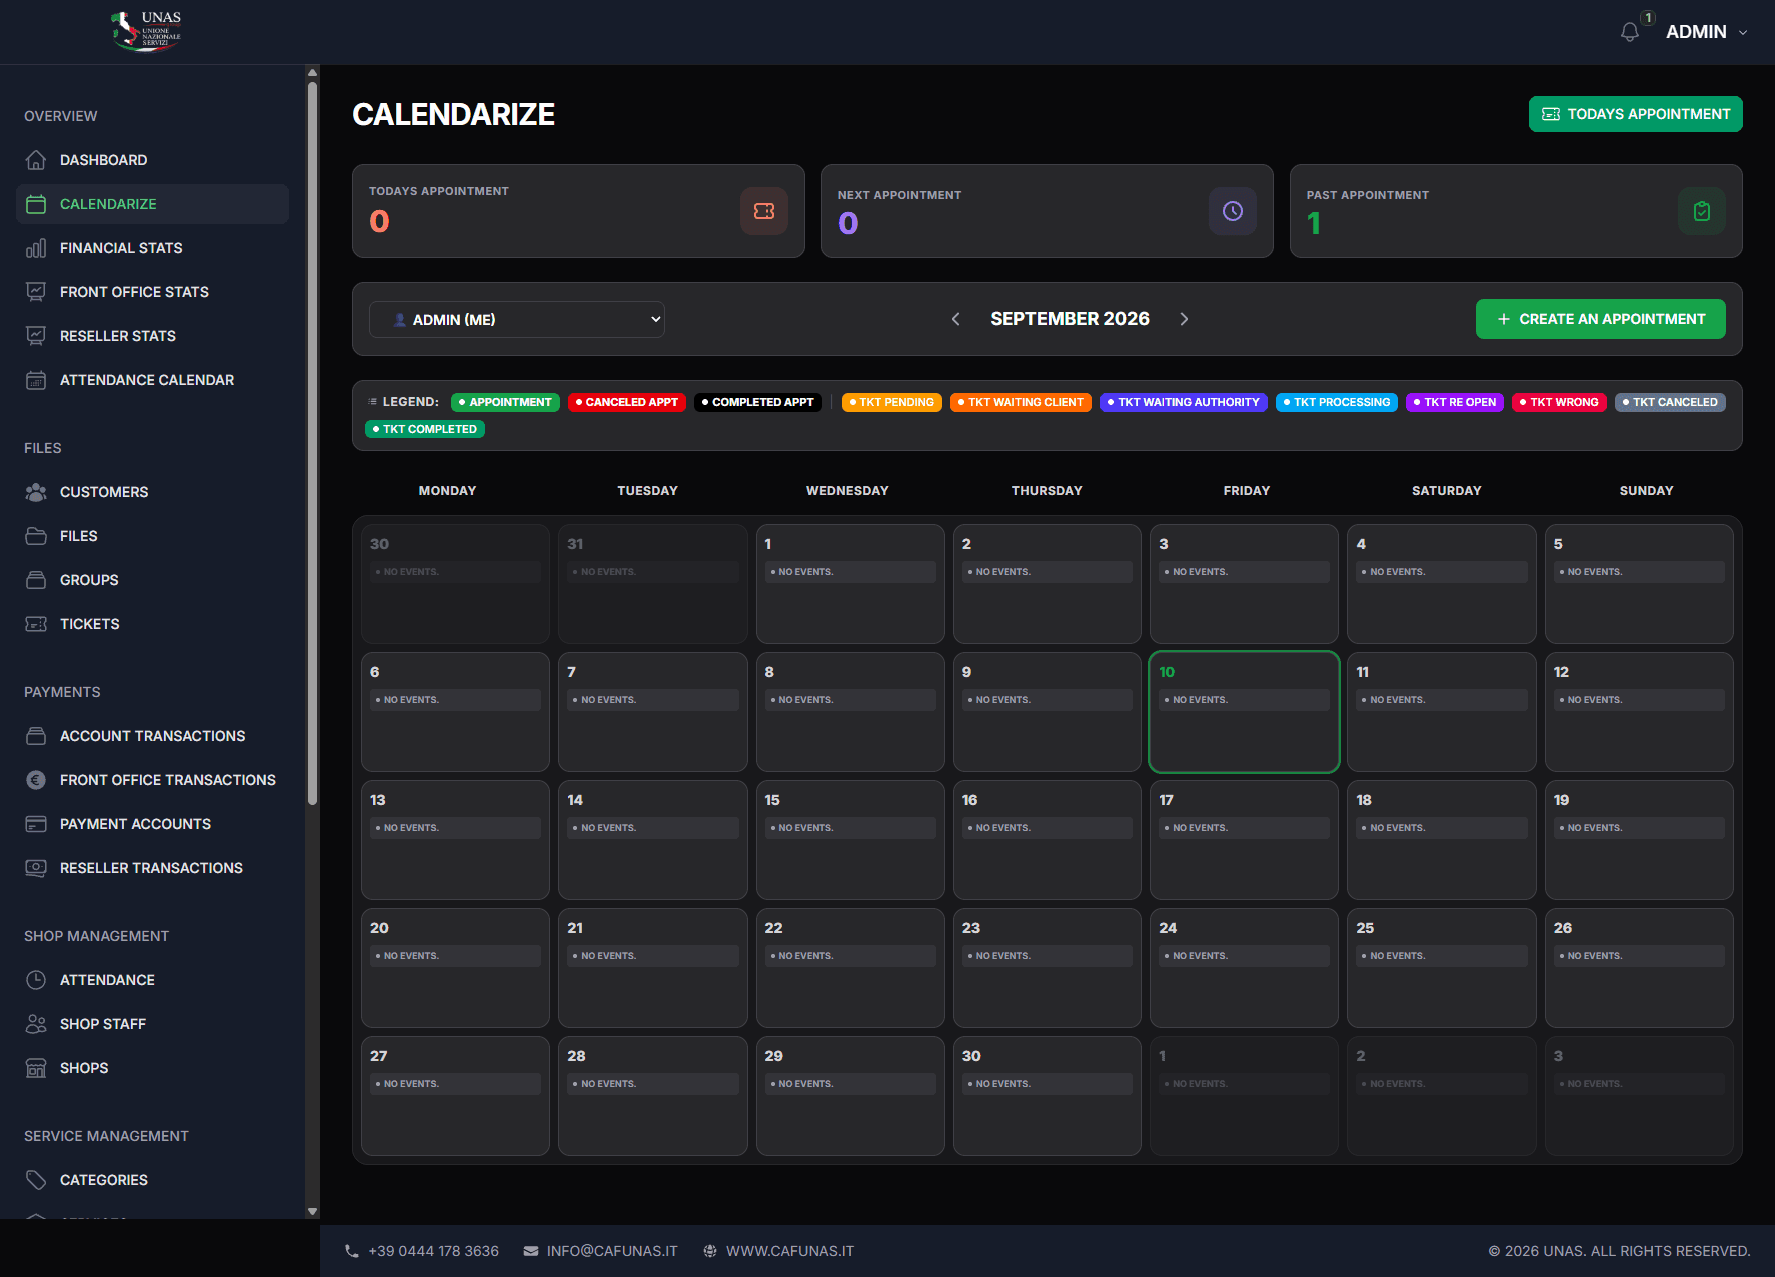The width and height of the screenshot is (1775, 1277).
Task: Select the September 22 day cell
Action: pyautogui.click(x=850, y=968)
